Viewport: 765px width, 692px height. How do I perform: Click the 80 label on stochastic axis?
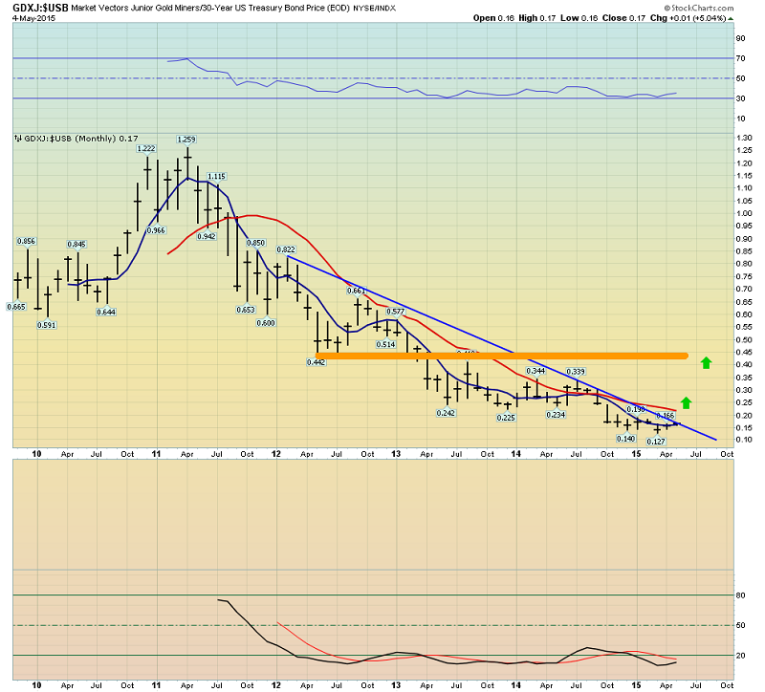click(741, 595)
